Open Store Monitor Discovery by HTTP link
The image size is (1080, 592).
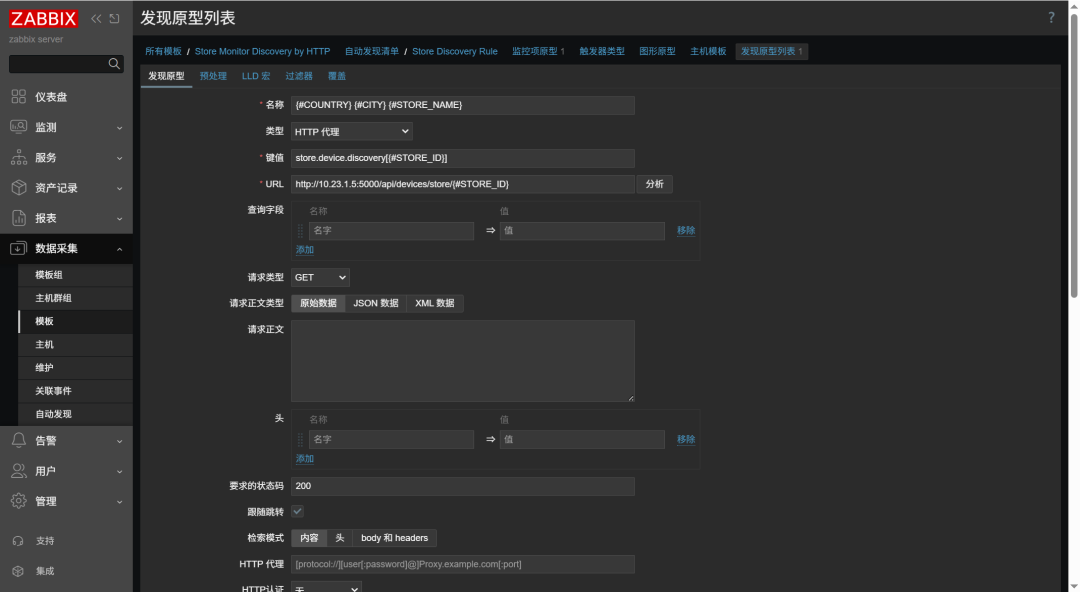pos(262,52)
